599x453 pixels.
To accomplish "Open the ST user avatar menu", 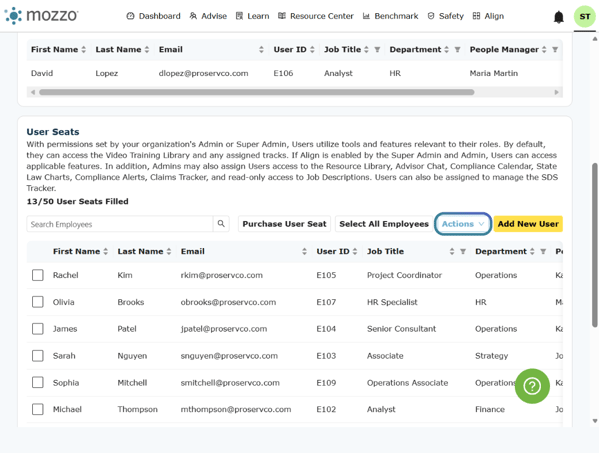I will (x=584, y=16).
